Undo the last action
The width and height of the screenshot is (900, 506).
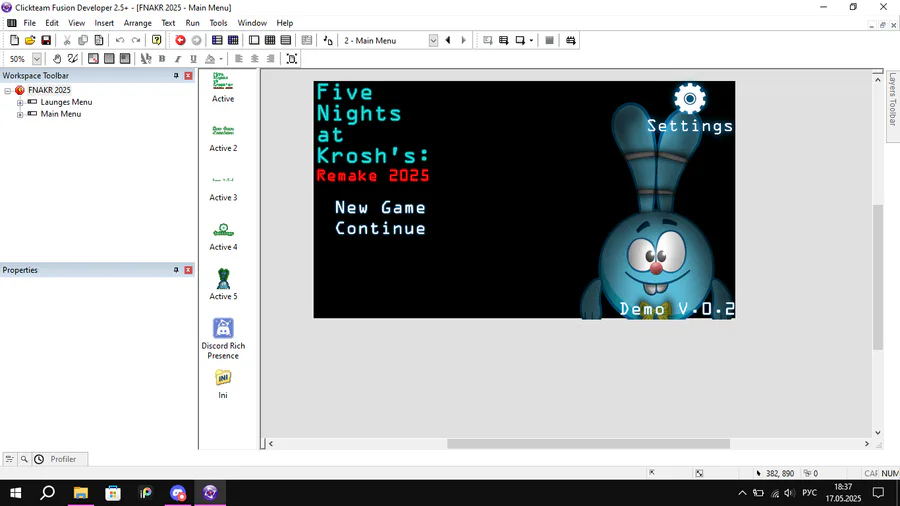[120, 40]
